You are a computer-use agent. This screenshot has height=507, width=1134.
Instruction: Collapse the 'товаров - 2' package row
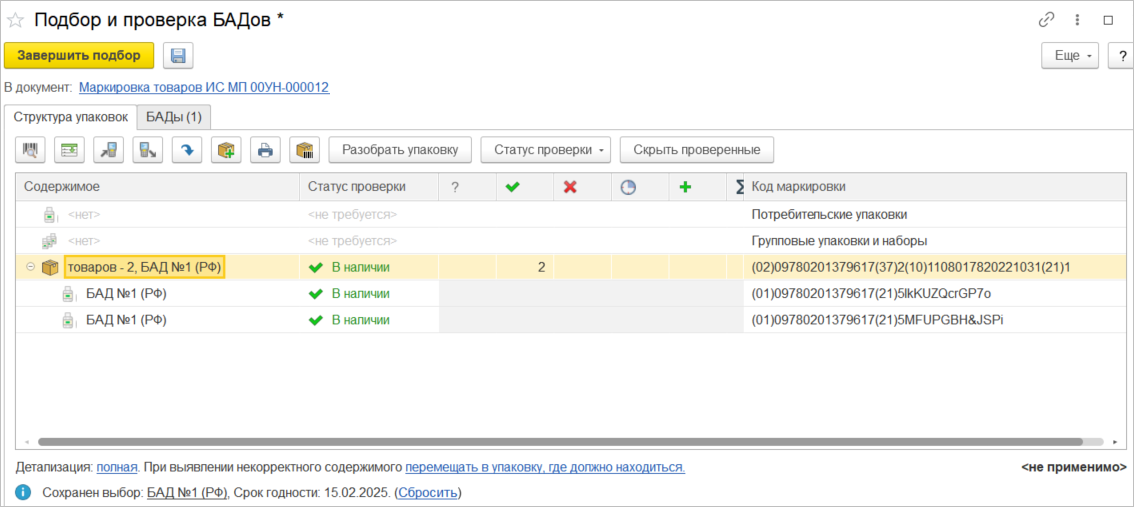click(x=30, y=267)
